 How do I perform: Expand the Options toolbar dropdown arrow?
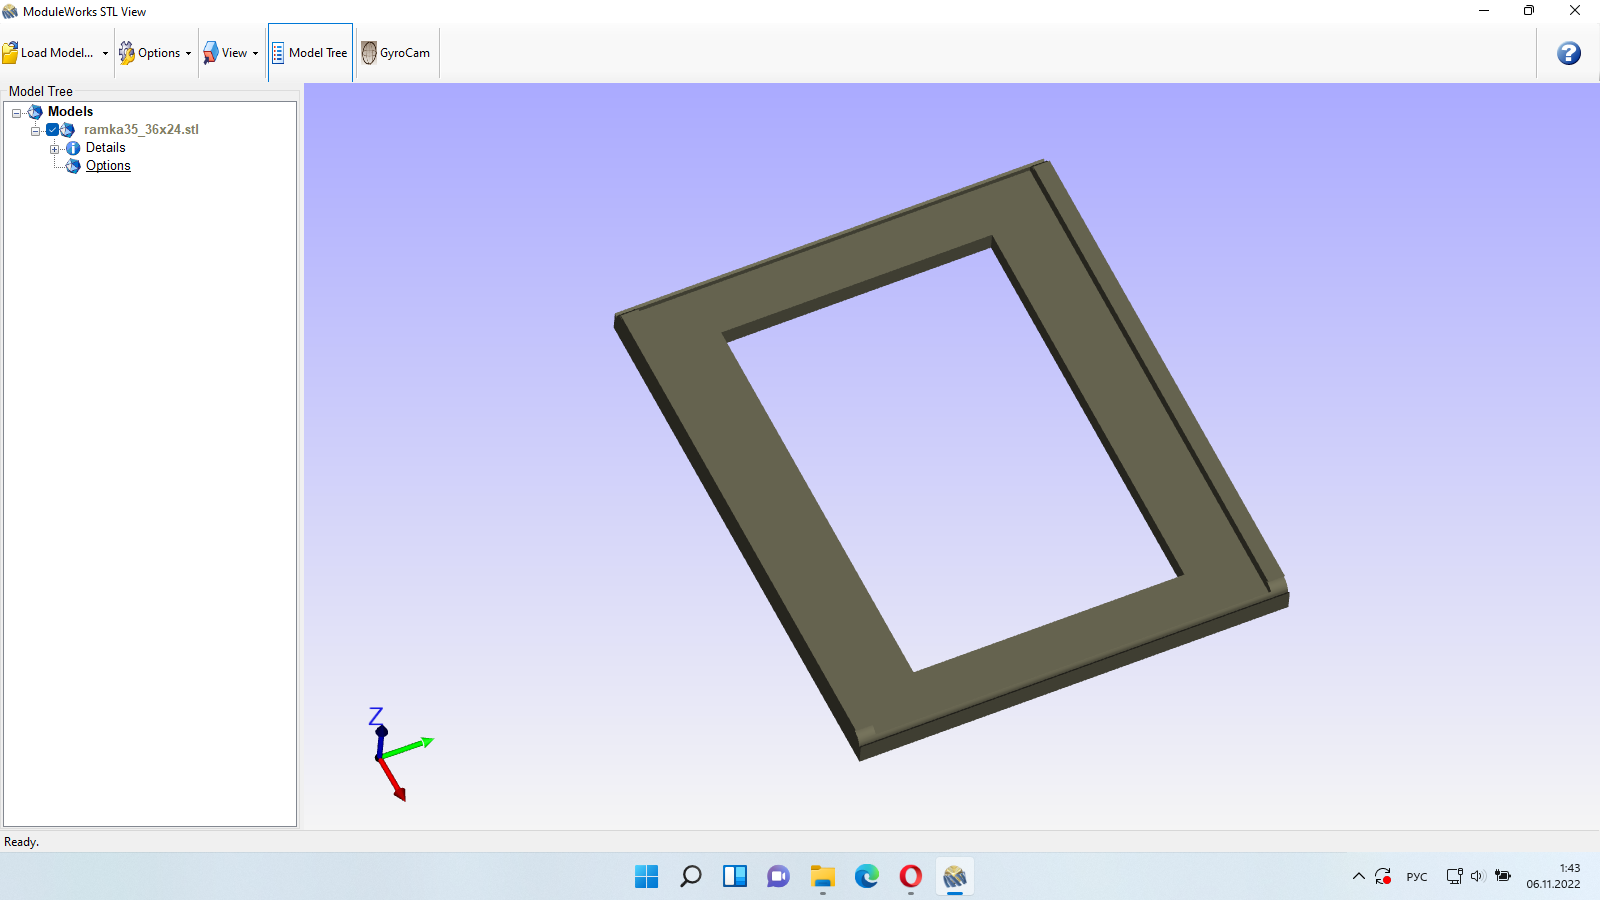pyautogui.click(x=188, y=53)
